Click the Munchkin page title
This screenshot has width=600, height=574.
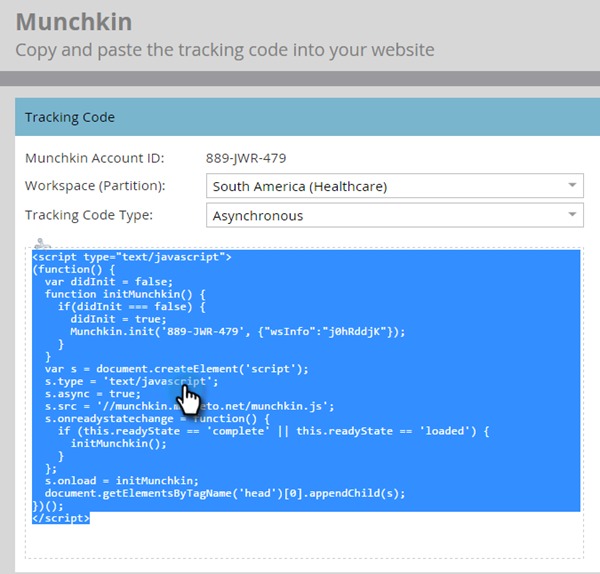pyautogui.click(x=74, y=21)
